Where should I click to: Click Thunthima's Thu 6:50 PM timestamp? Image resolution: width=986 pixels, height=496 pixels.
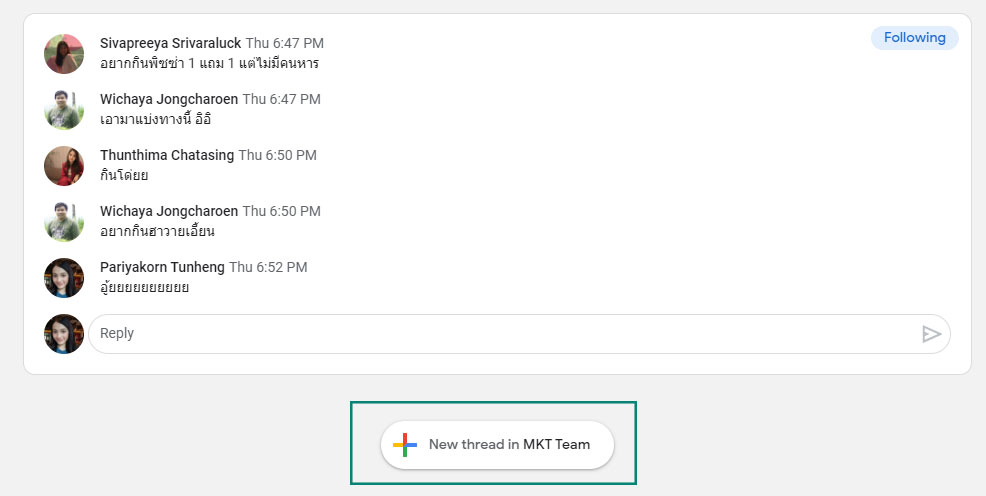tap(277, 155)
